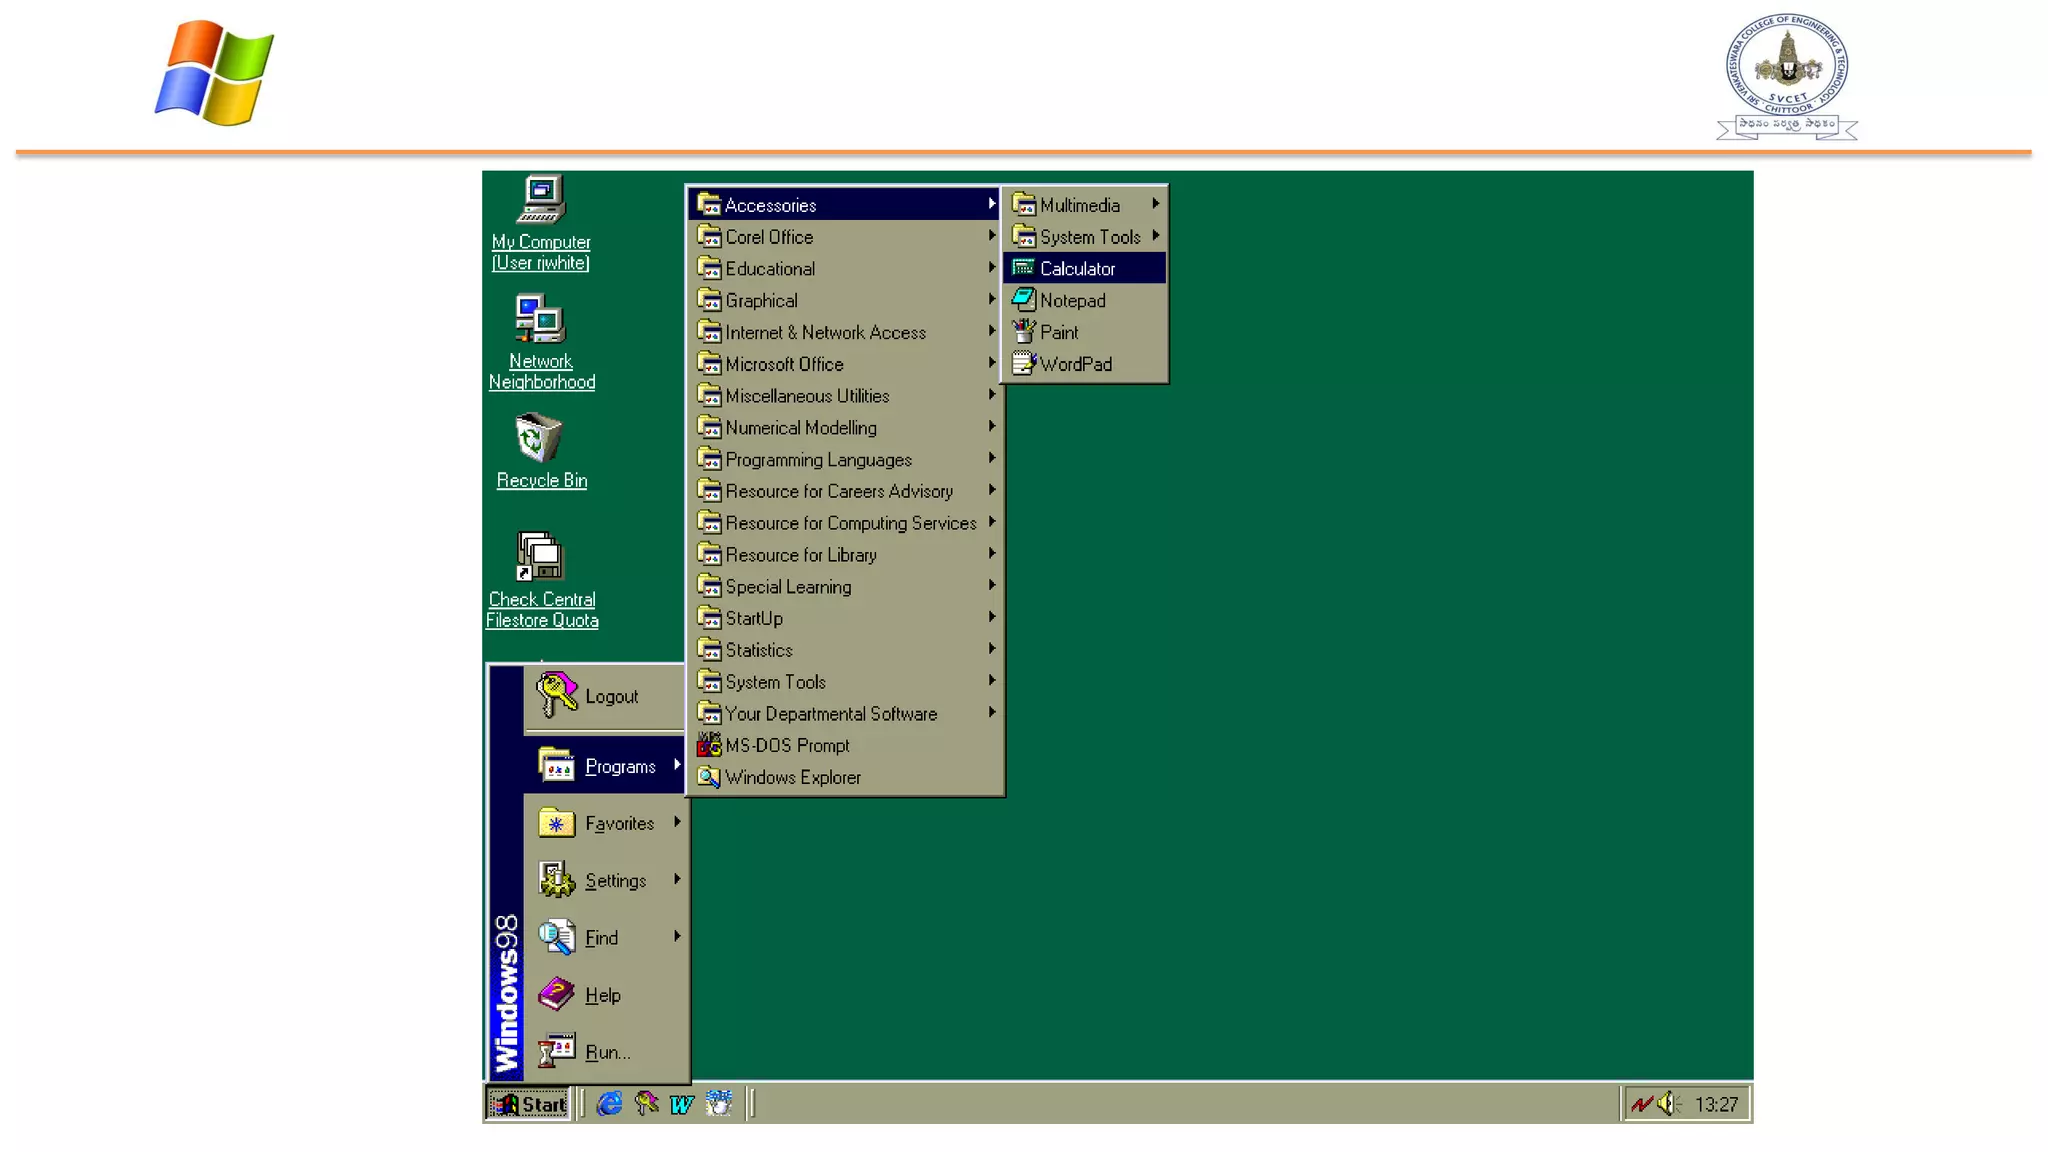Choose MS-DOS Prompt from Programs menu
The width and height of the screenshot is (2048, 1152).
coord(787,745)
